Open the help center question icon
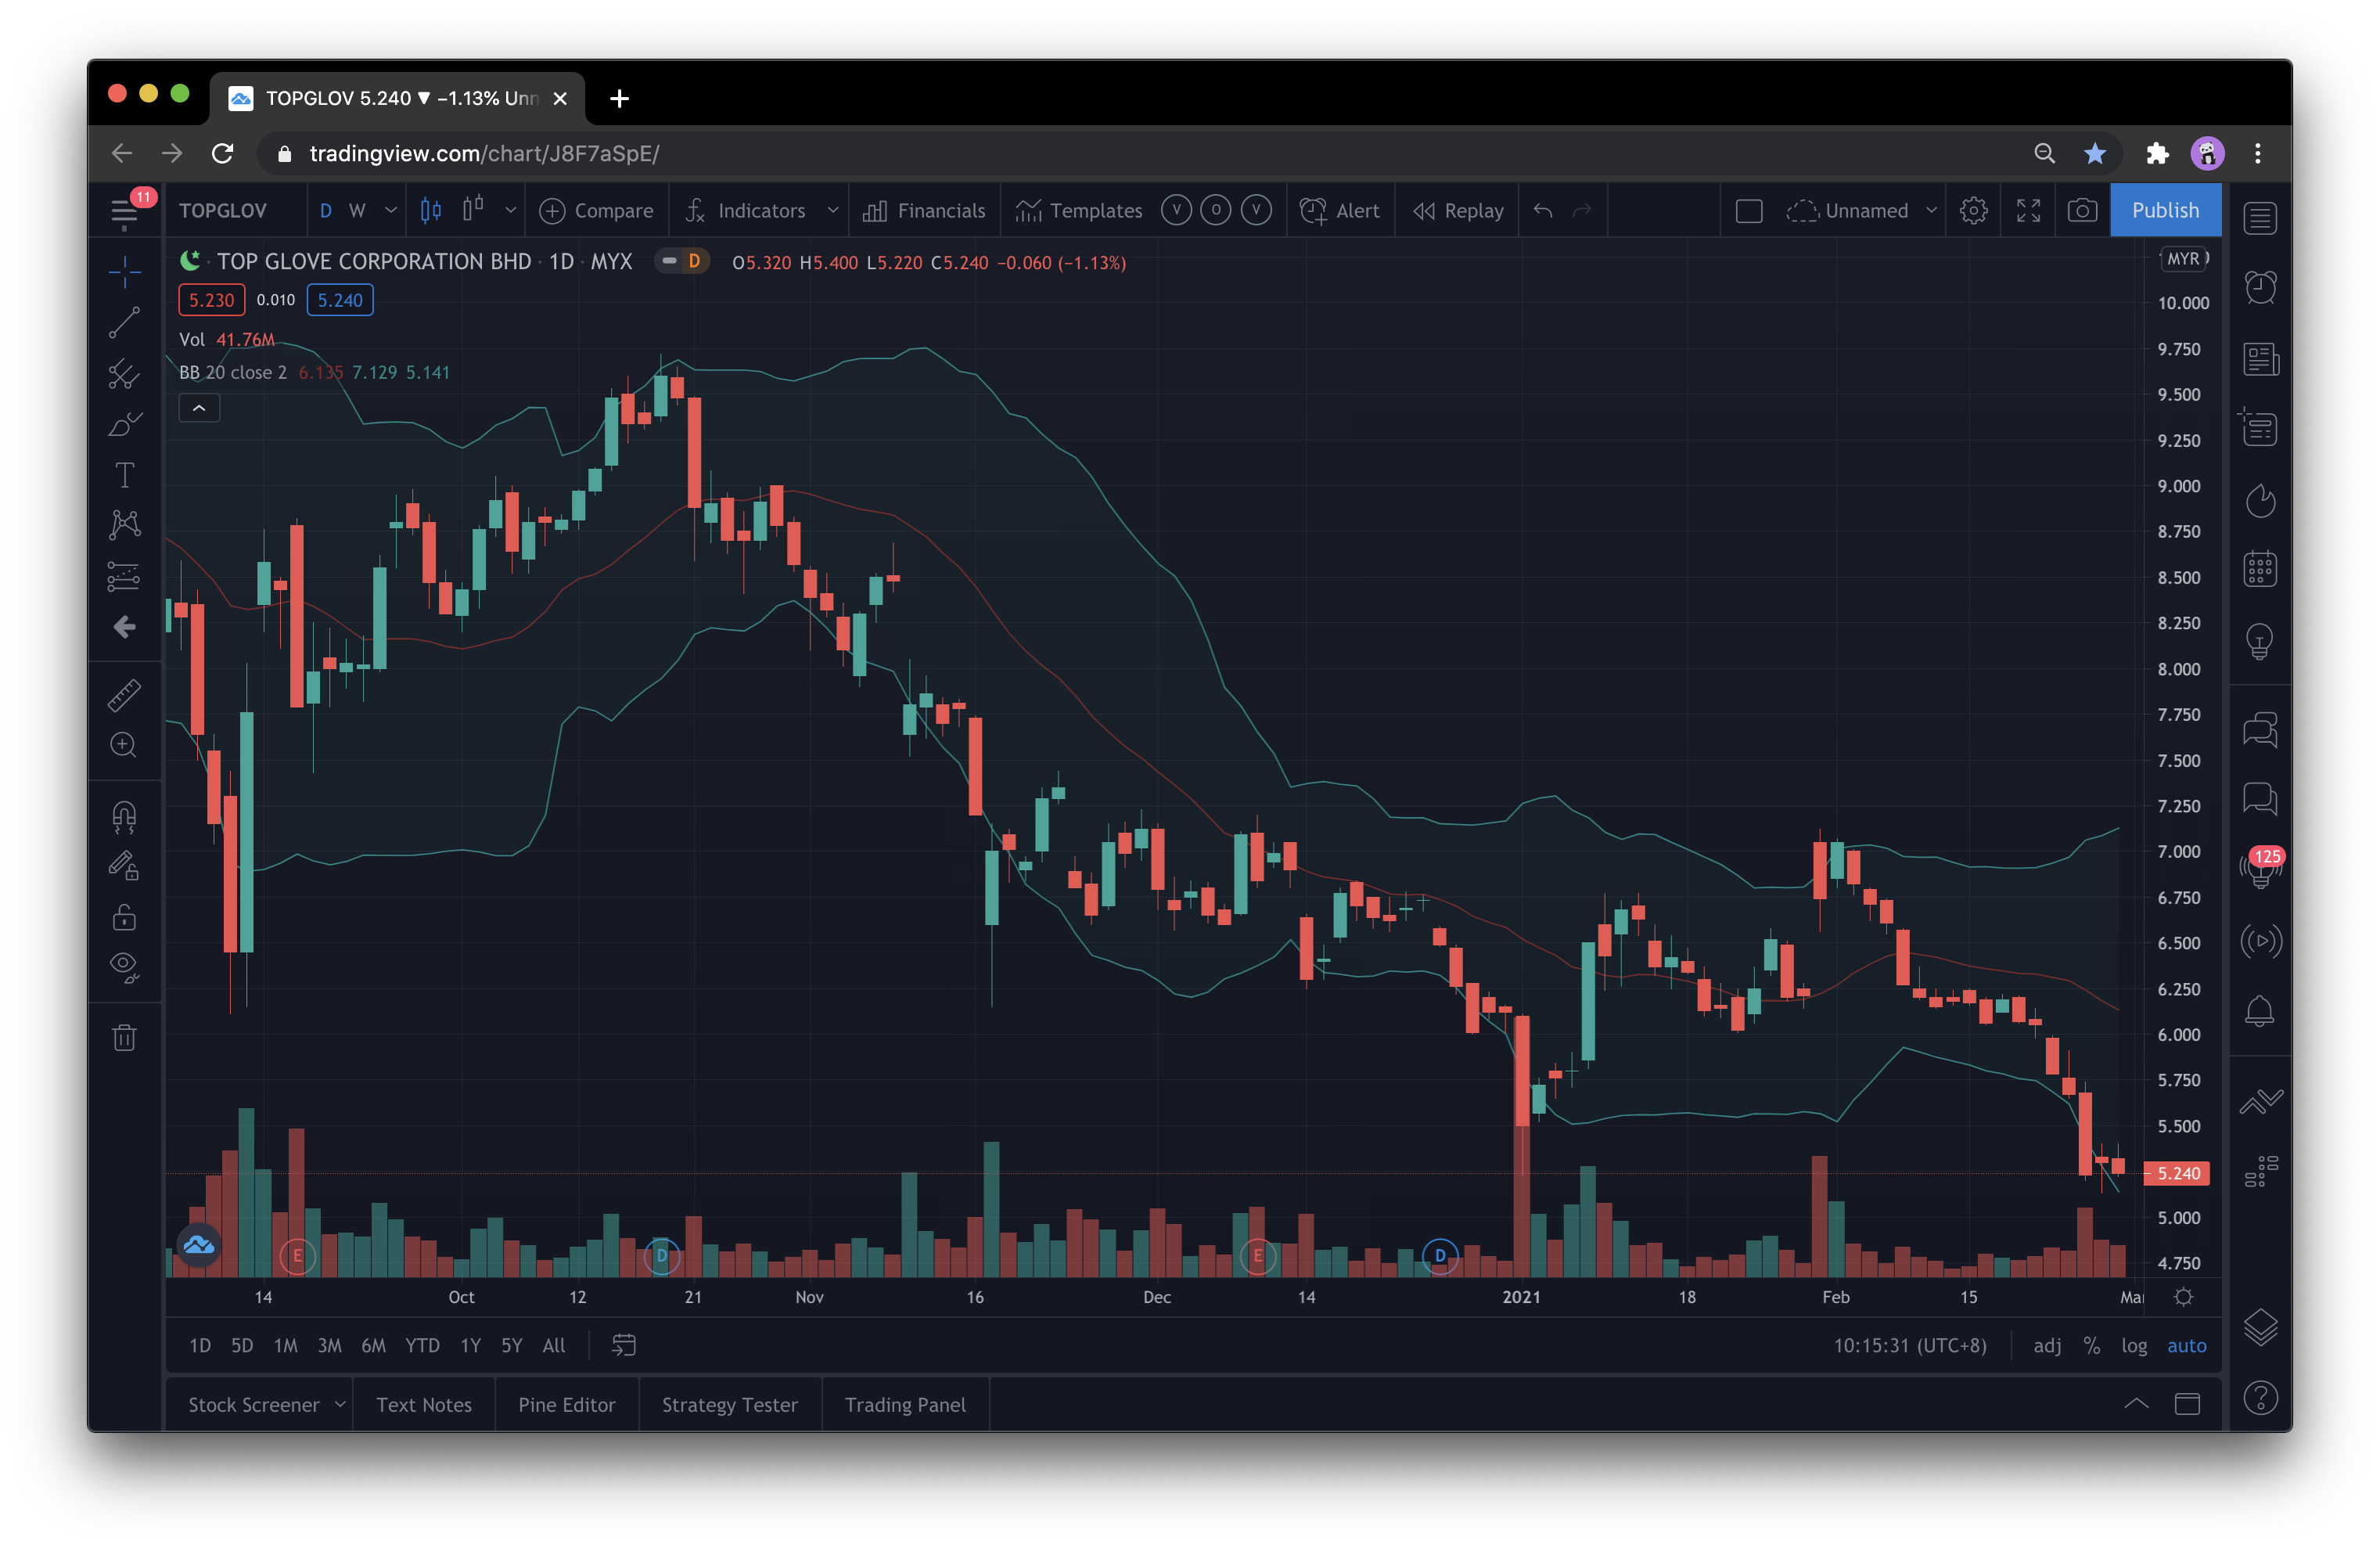The height and width of the screenshot is (1548, 2380). click(x=2260, y=1397)
